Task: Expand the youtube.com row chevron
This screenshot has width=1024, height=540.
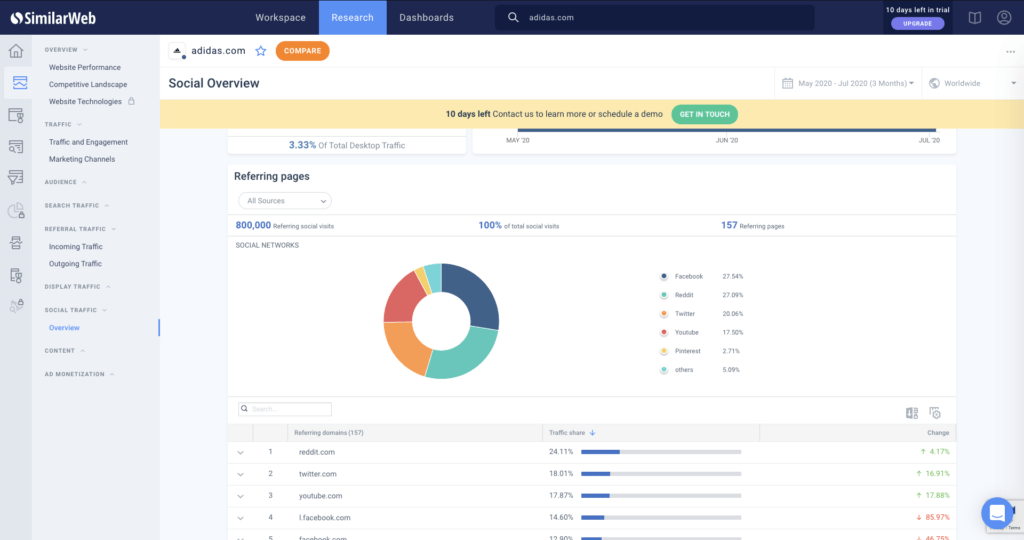Action: tap(240, 496)
